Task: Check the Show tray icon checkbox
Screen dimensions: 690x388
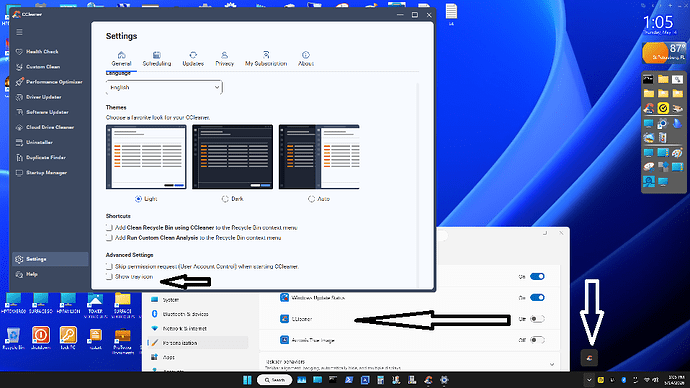Action: (x=109, y=277)
